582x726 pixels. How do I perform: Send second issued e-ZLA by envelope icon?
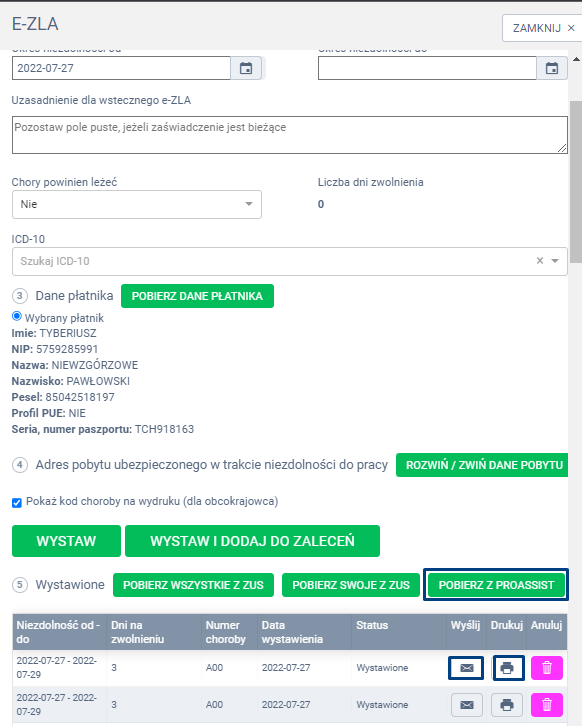pyautogui.click(x=466, y=705)
